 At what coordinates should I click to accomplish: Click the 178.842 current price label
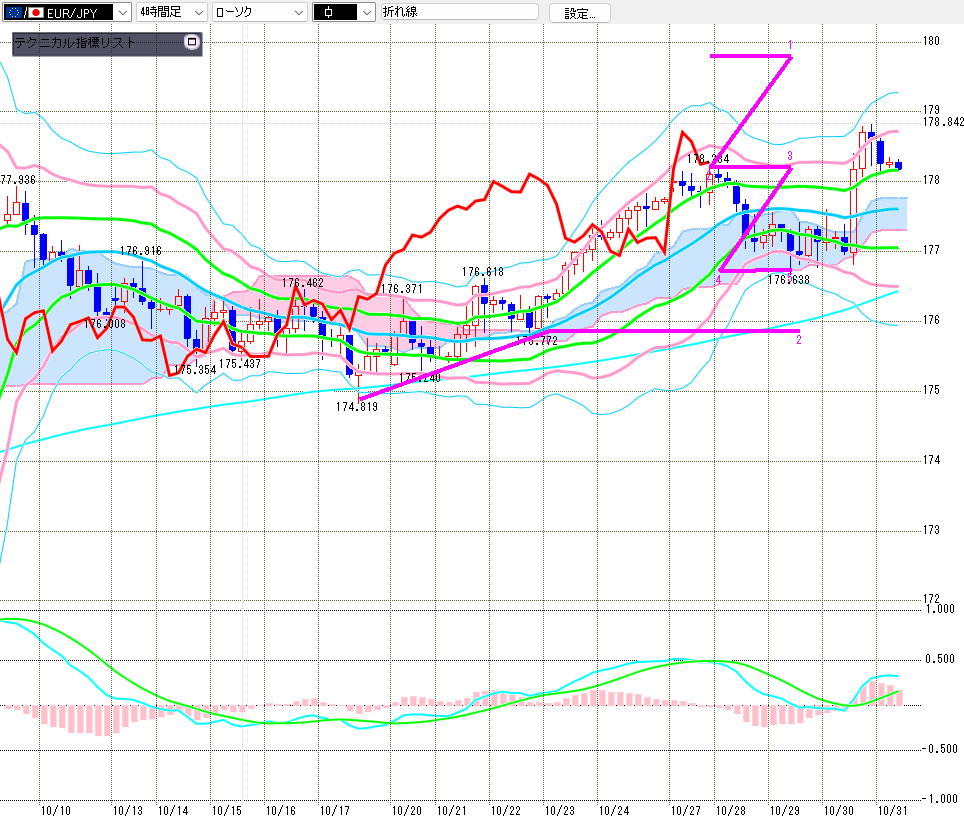[942, 122]
